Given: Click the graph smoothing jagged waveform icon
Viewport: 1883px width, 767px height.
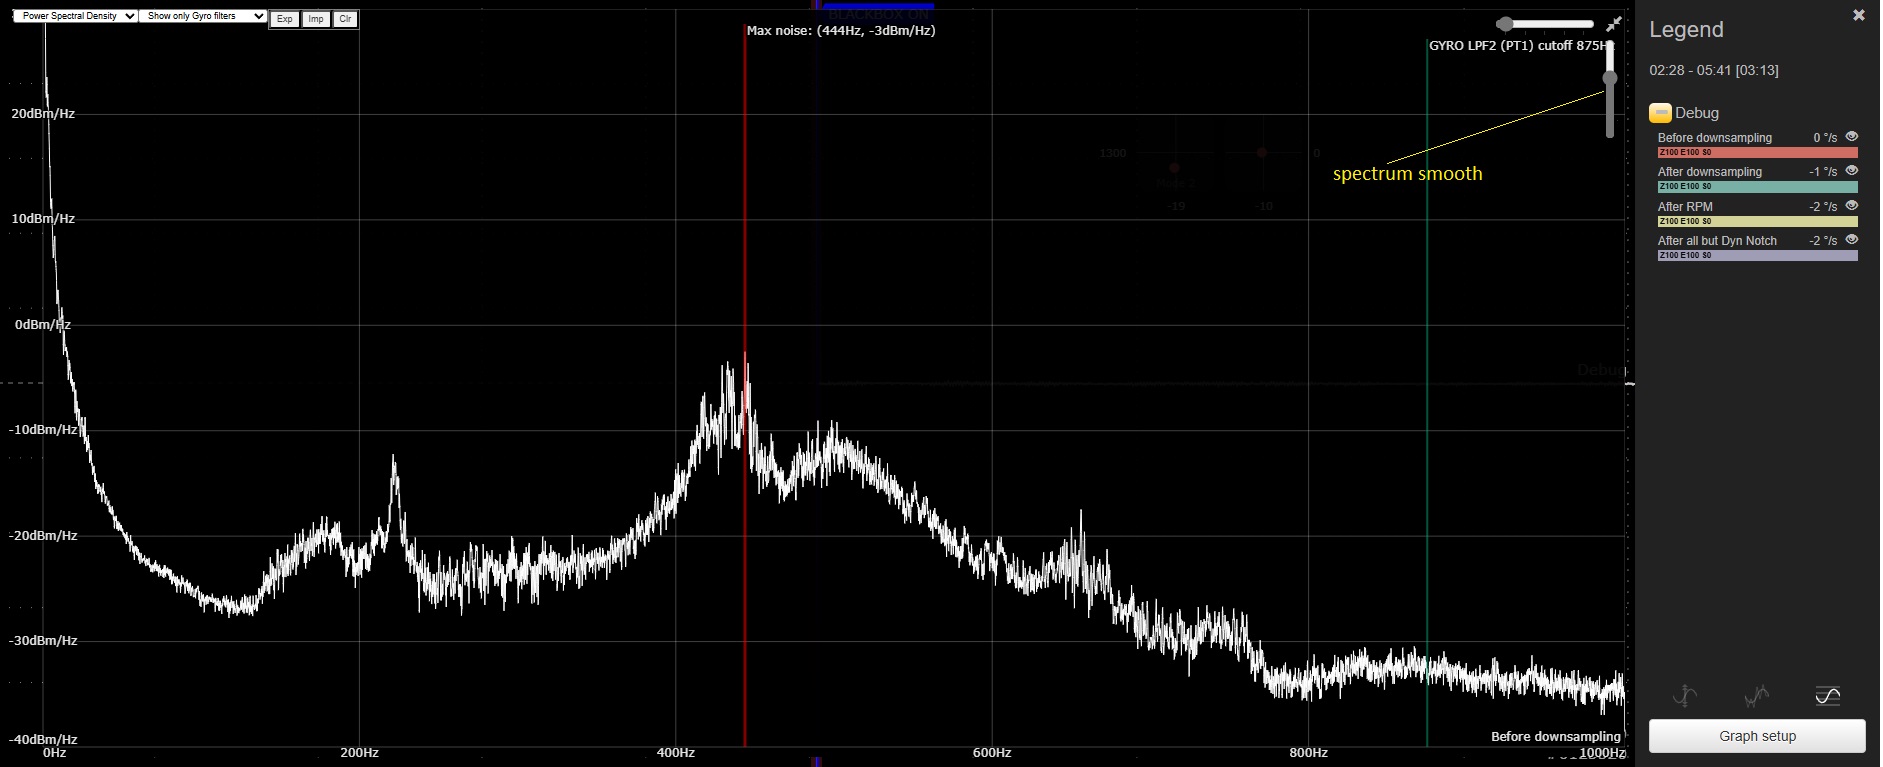Looking at the screenshot, I should pos(1756,695).
